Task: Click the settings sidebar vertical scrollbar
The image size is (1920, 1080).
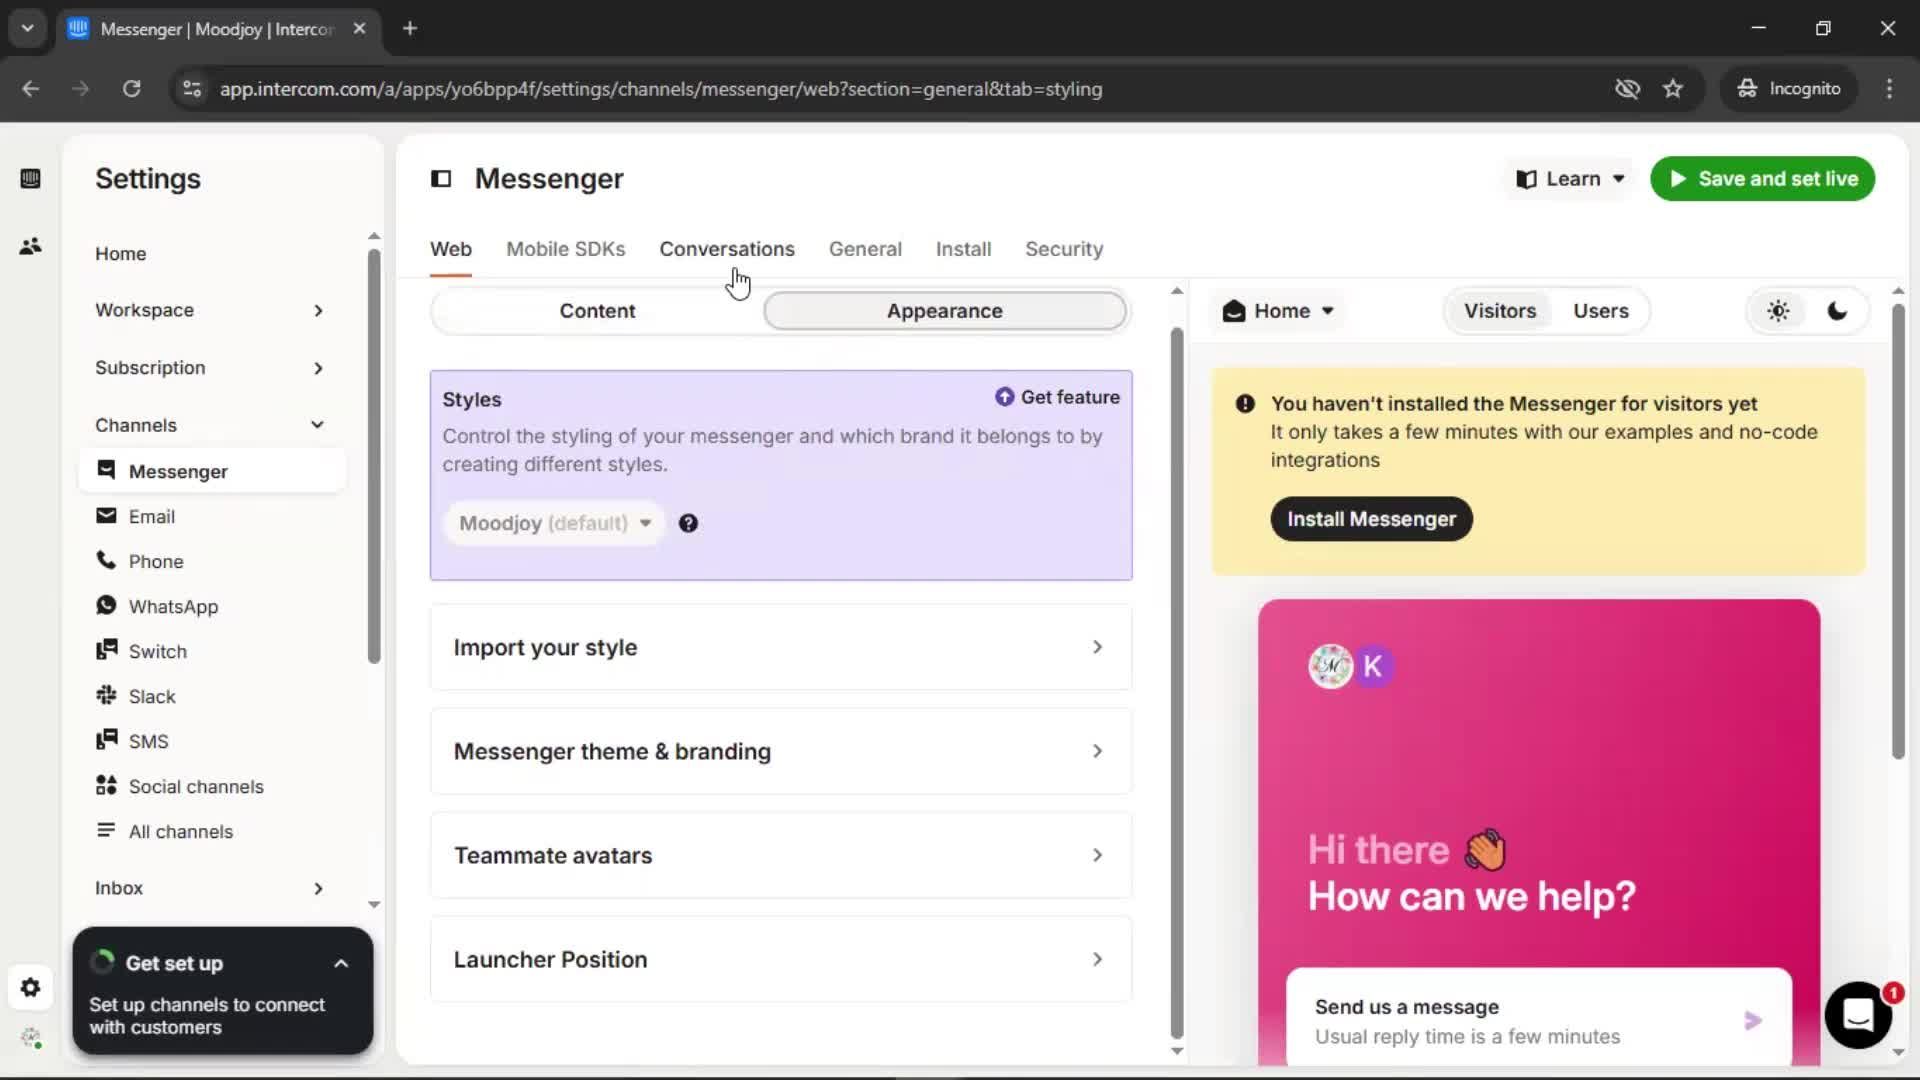Action: [374, 455]
